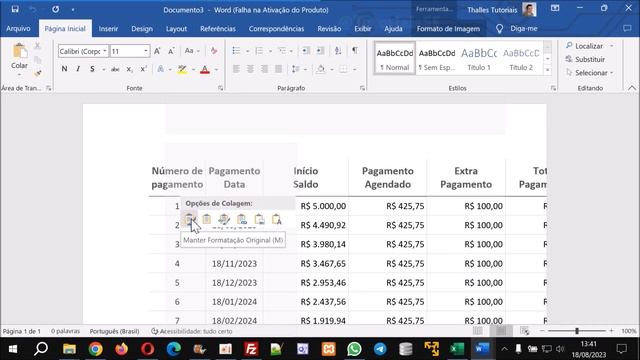
Task: Open Excel from the taskbar
Action: [457, 349]
